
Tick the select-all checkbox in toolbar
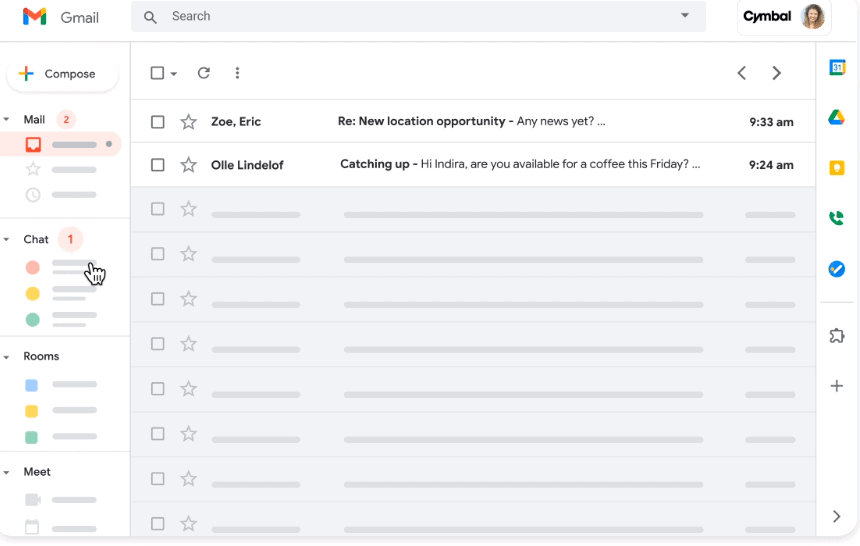tap(157, 73)
